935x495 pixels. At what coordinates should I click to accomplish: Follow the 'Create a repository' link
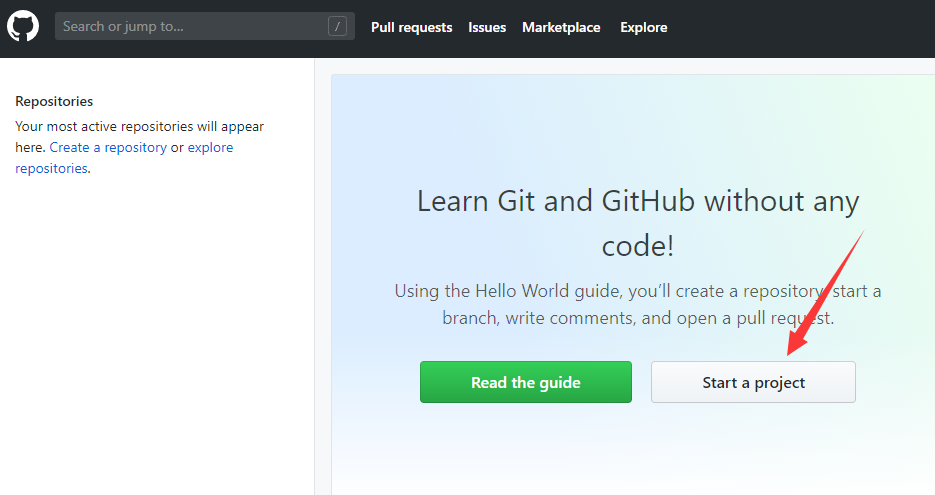click(108, 147)
